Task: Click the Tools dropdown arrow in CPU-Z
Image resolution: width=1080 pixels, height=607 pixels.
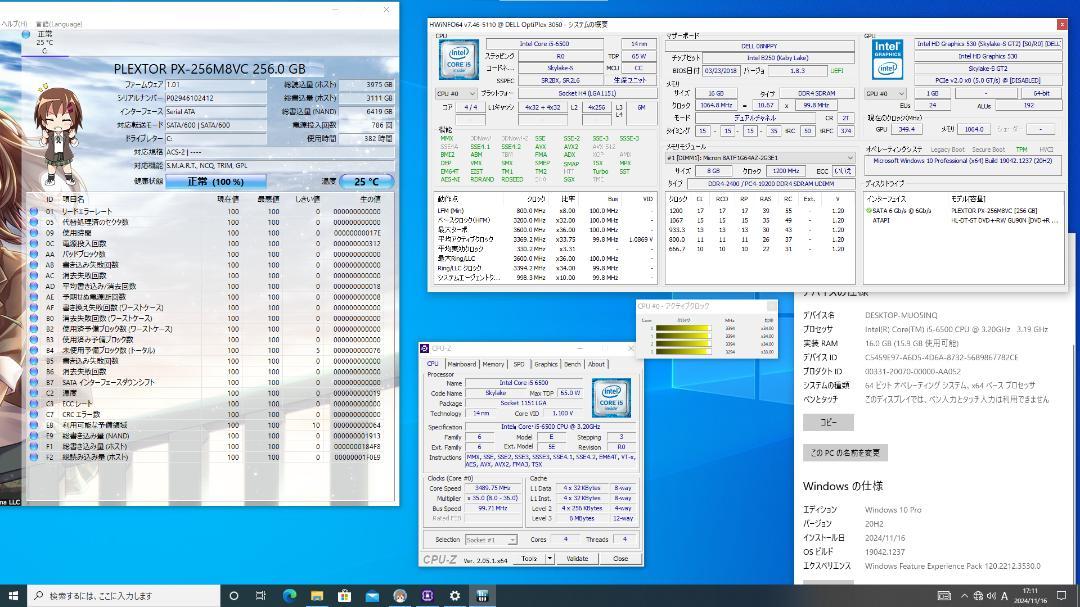Action: coord(550,558)
